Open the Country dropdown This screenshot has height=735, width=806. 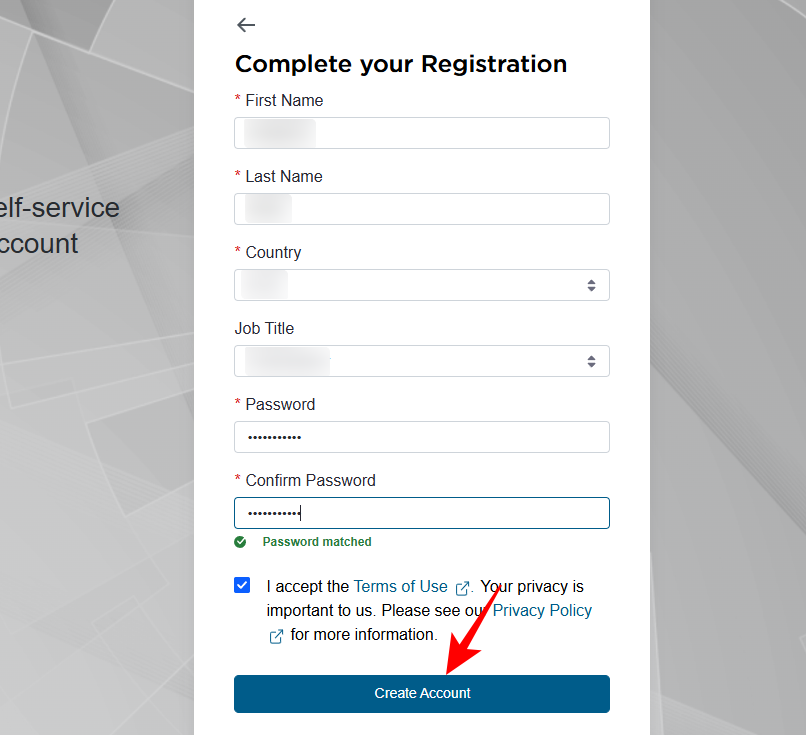(x=421, y=285)
